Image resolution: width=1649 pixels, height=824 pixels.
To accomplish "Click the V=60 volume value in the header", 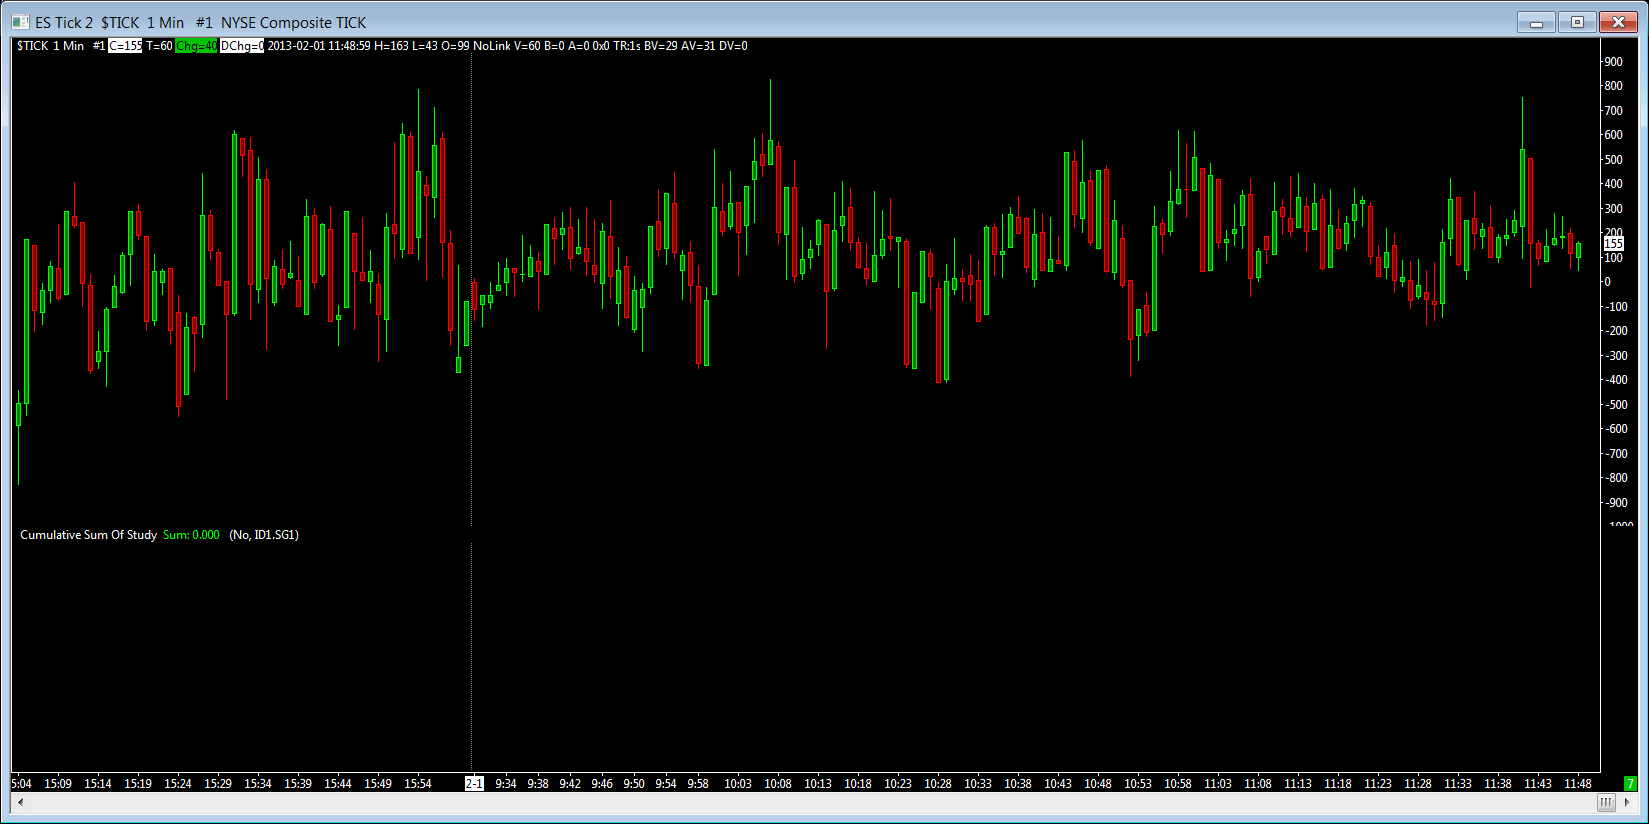I will (x=527, y=46).
